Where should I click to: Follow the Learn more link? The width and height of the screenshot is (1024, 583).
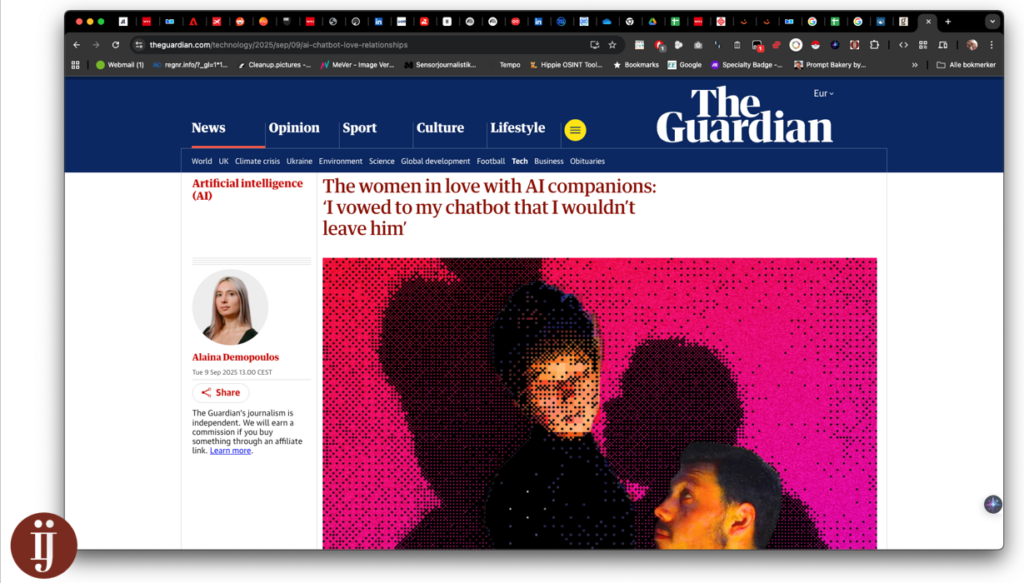pos(230,451)
